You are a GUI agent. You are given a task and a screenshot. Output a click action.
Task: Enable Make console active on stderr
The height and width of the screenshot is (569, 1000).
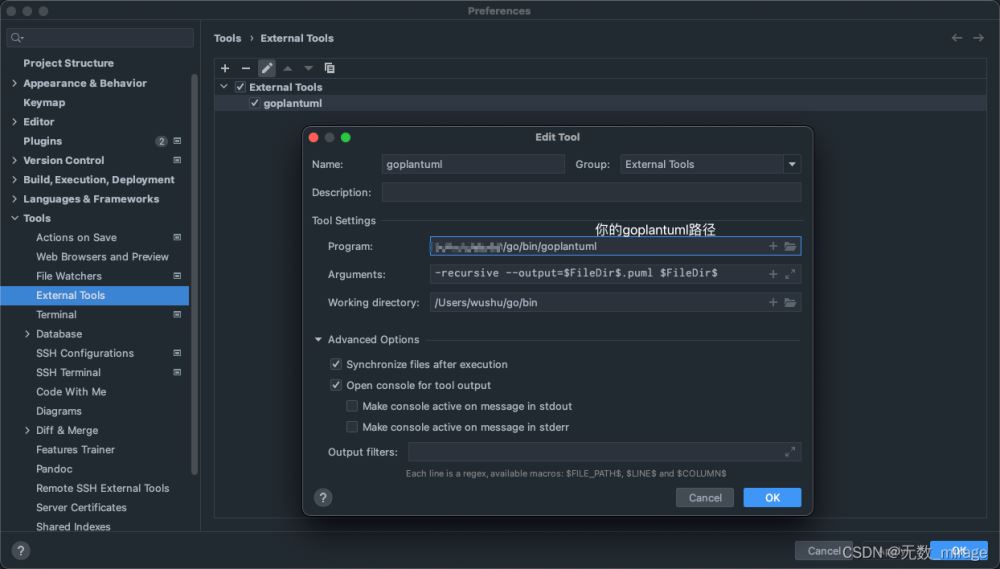click(x=351, y=427)
